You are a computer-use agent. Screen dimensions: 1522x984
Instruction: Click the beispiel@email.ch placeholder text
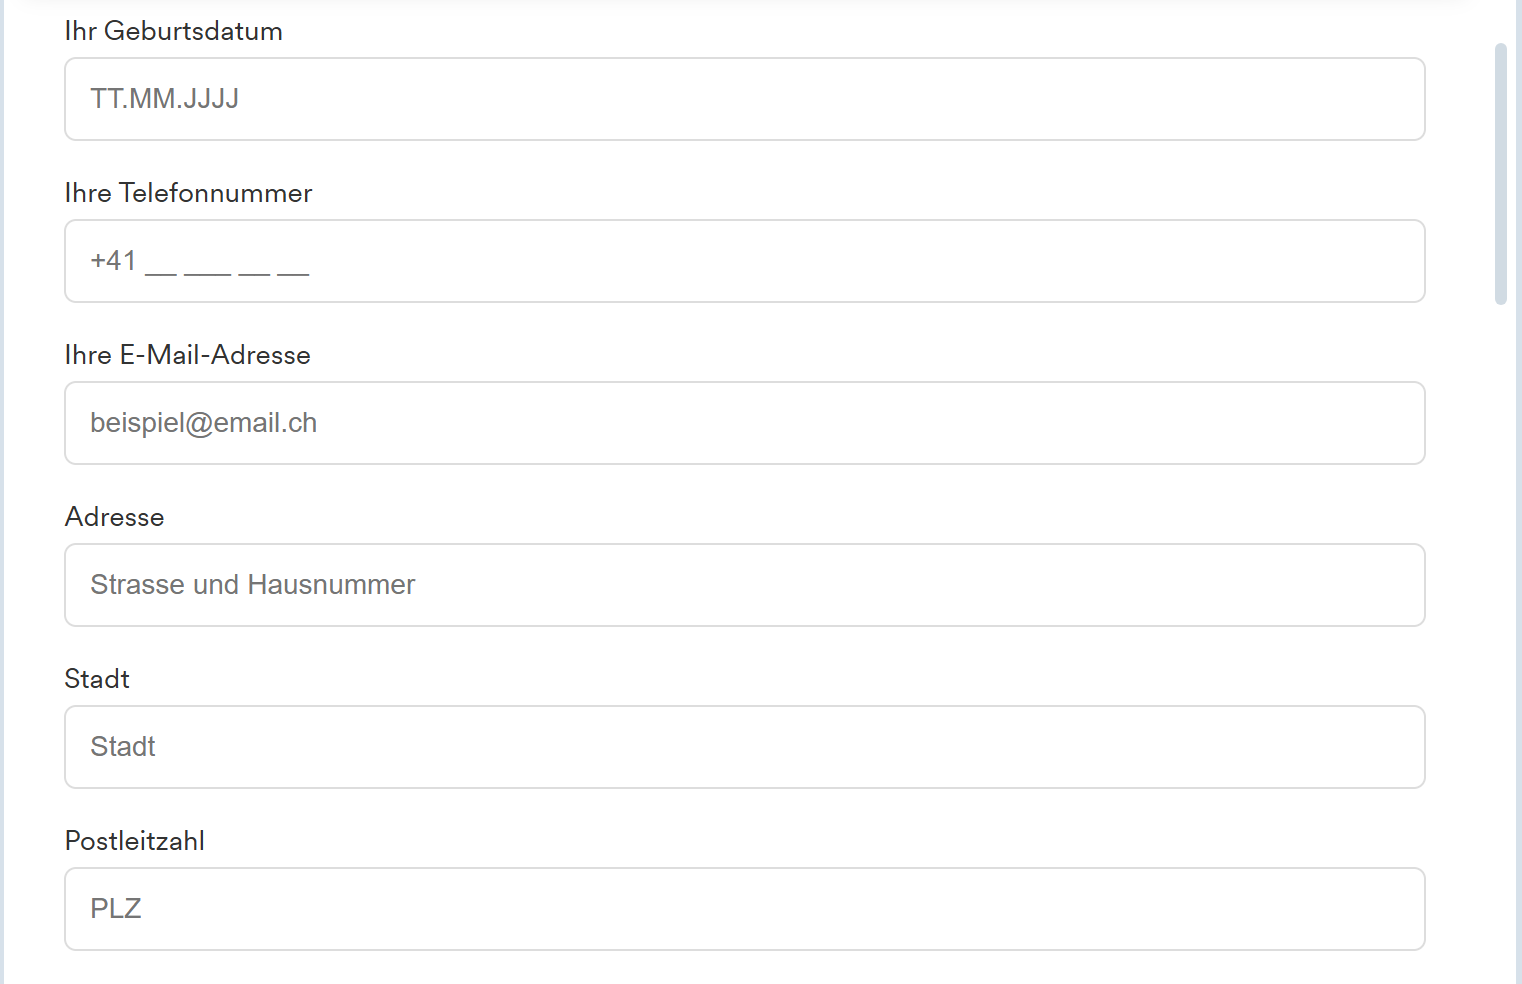203,423
